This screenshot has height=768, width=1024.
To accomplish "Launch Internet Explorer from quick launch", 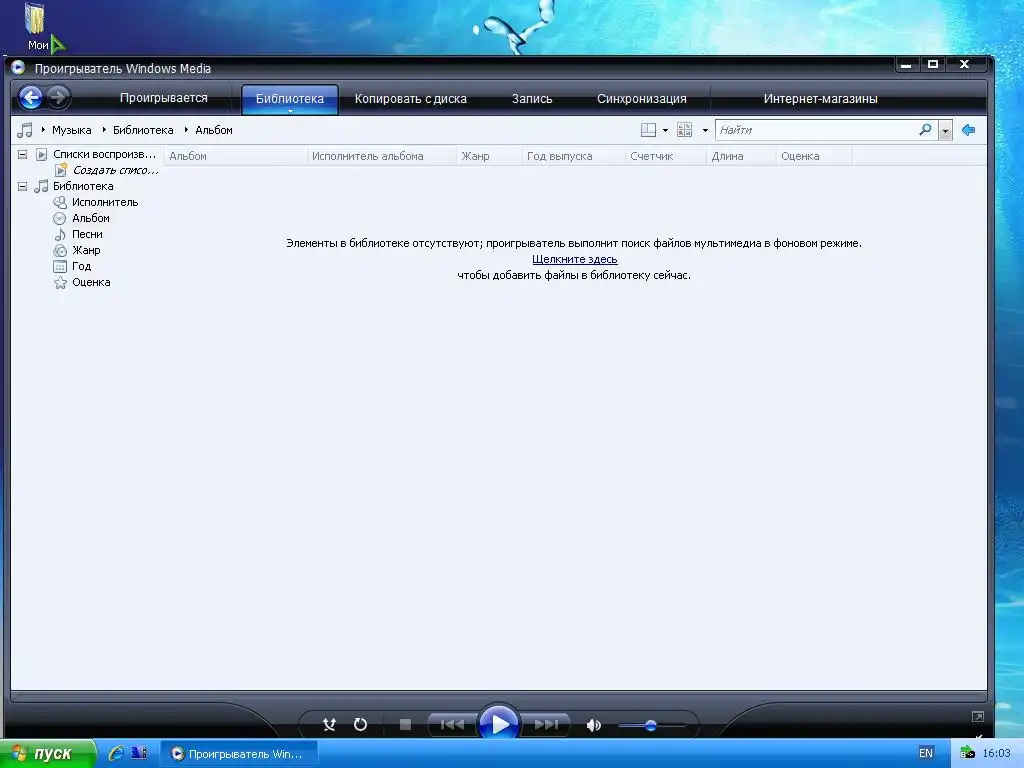I will click(116, 753).
